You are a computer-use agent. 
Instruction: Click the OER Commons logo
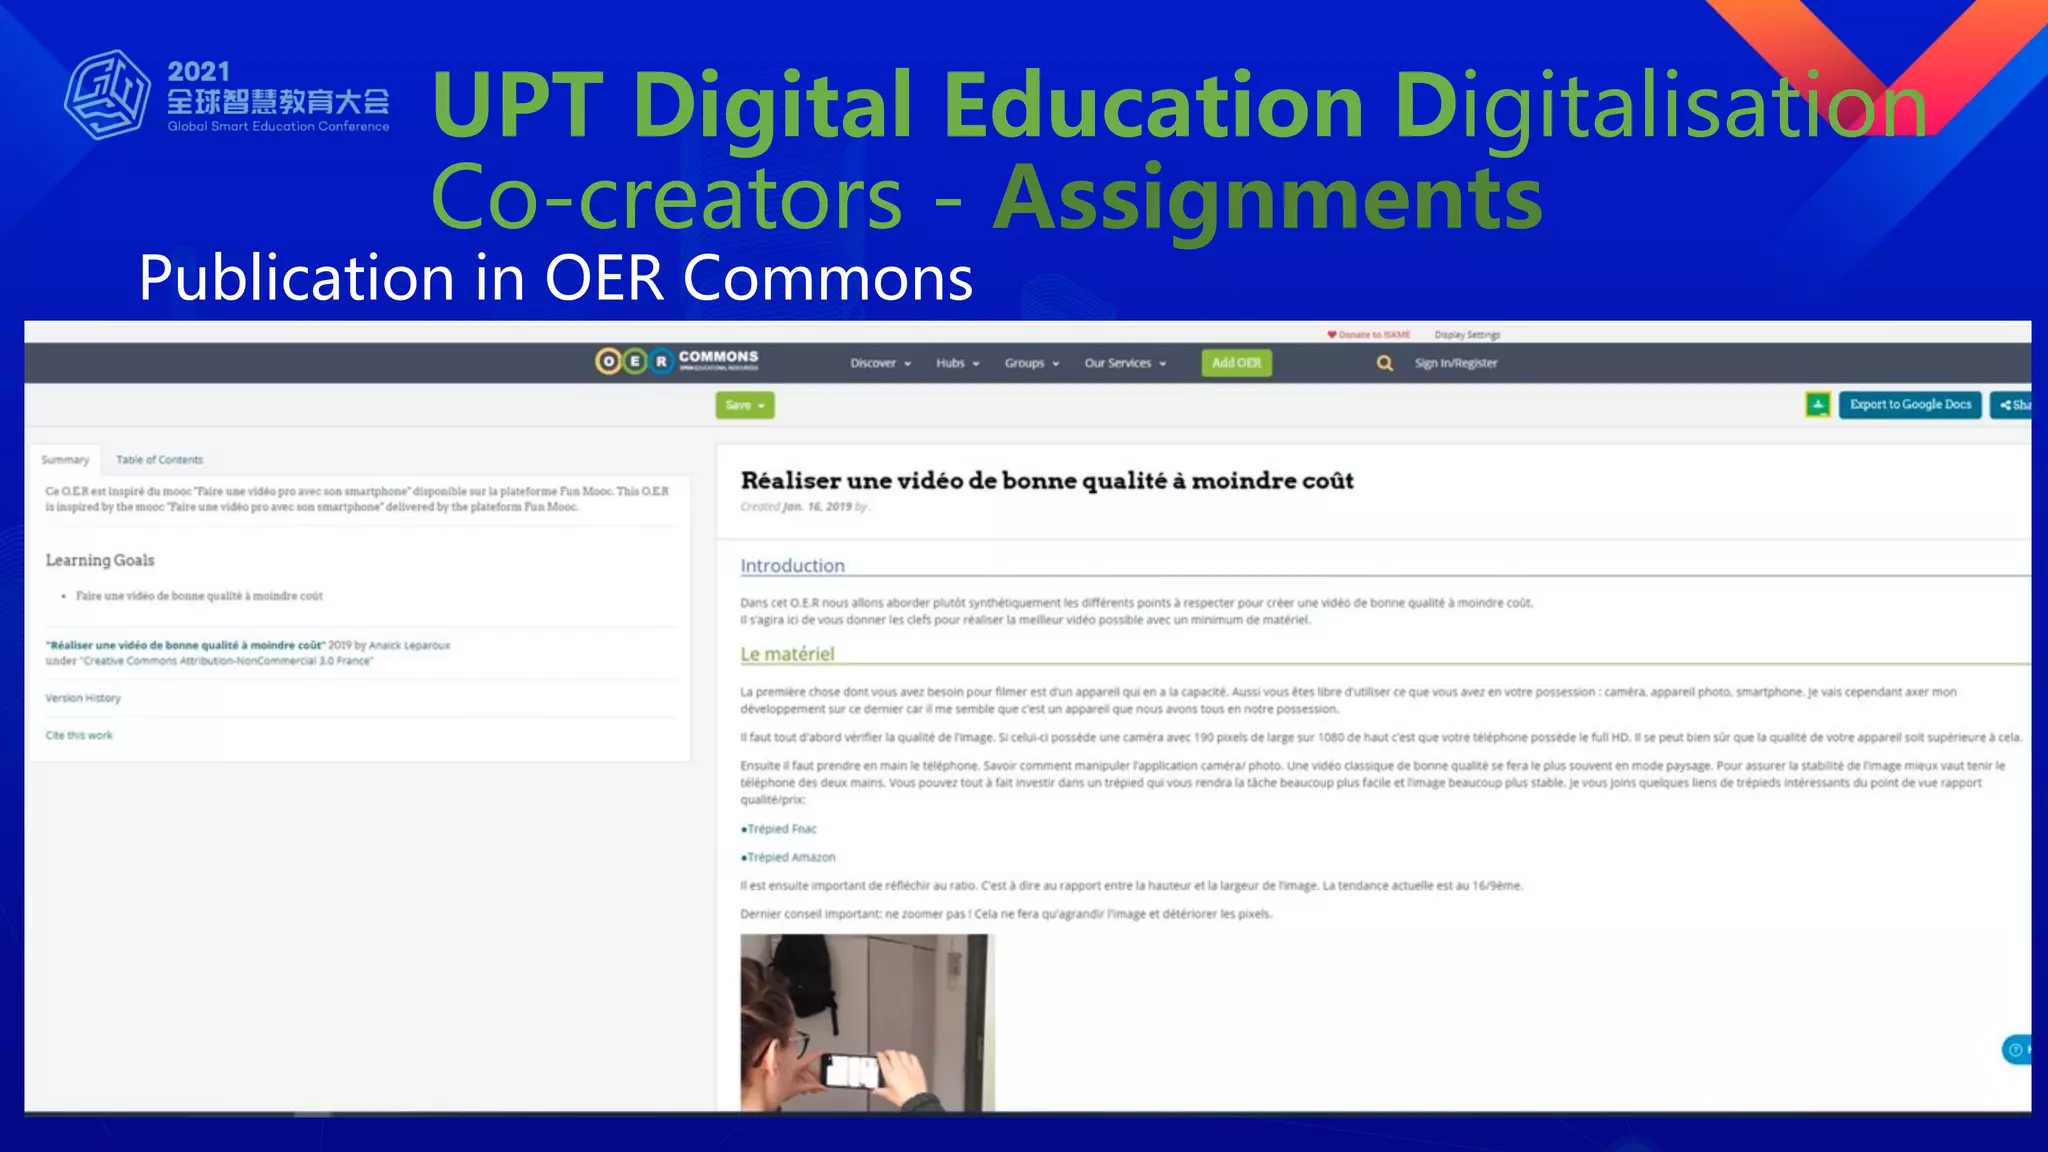[x=677, y=361]
